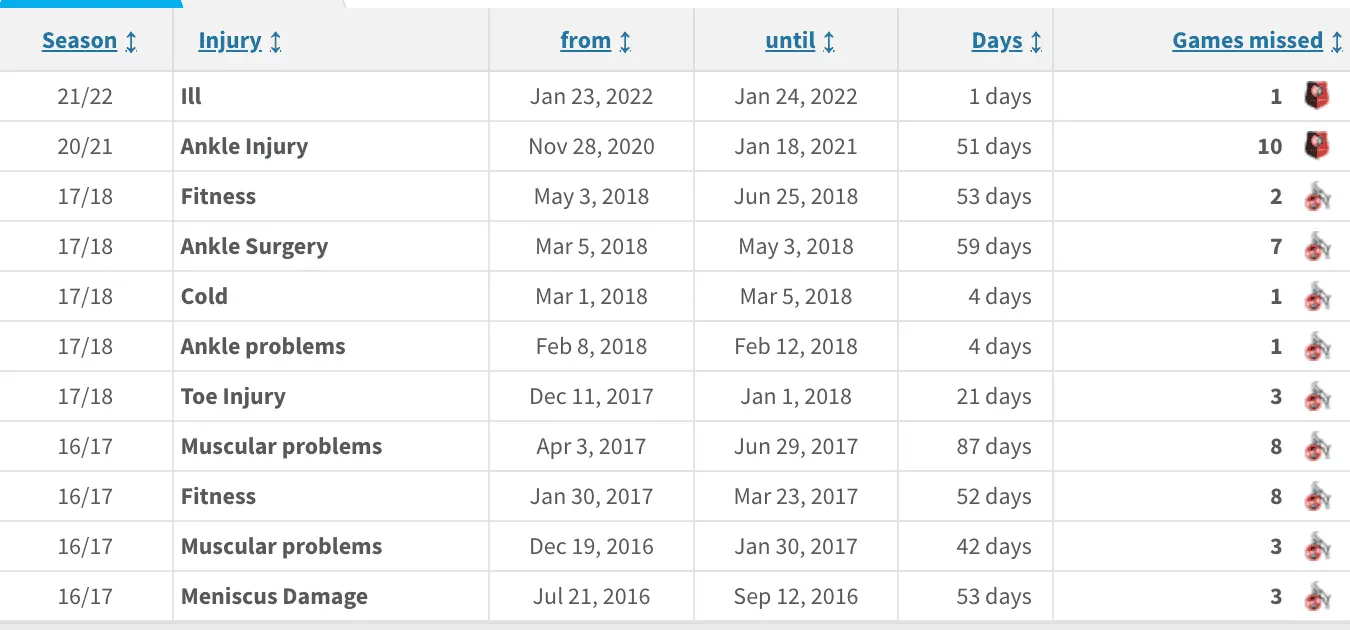Click the Ankle Surgery injury cell
Viewport: 1350px width, 630px height.
pos(254,247)
